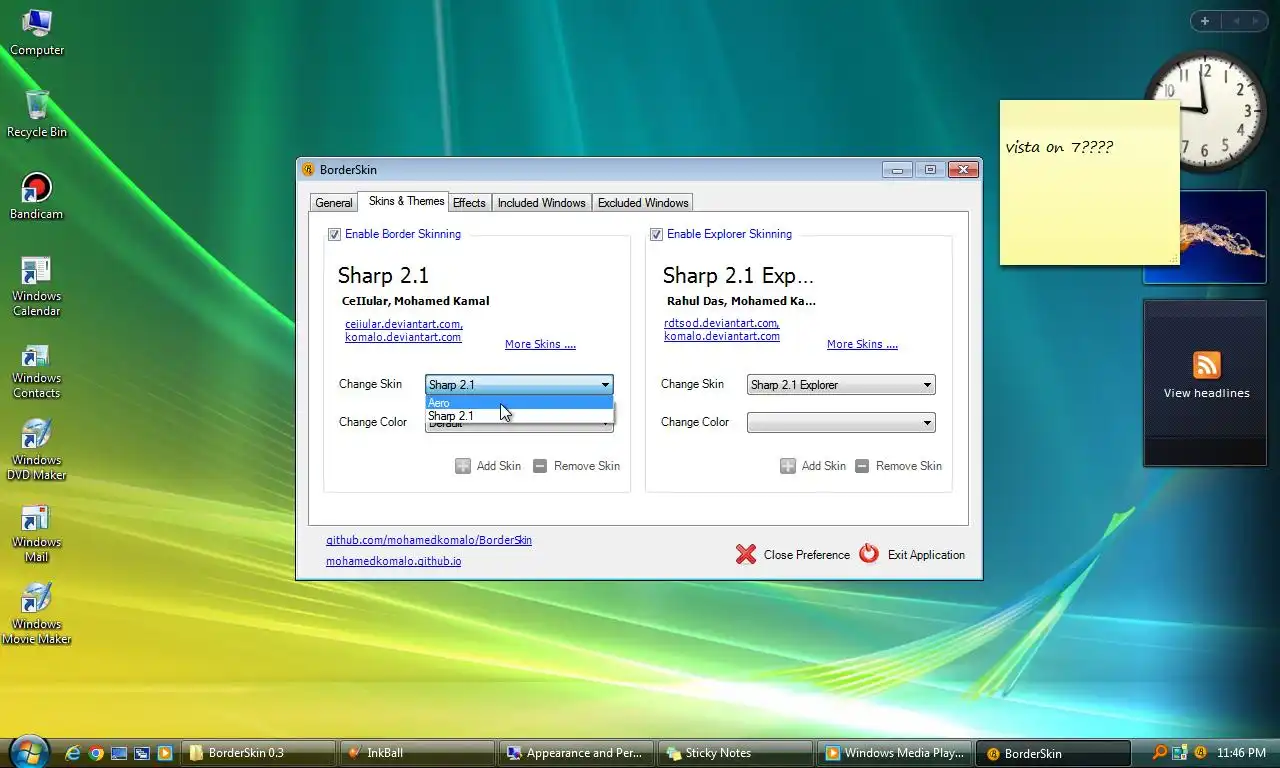Click the slideshow picture gadget
The height and width of the screenshot is (768, 1280).
click(x=1223, y=238)
